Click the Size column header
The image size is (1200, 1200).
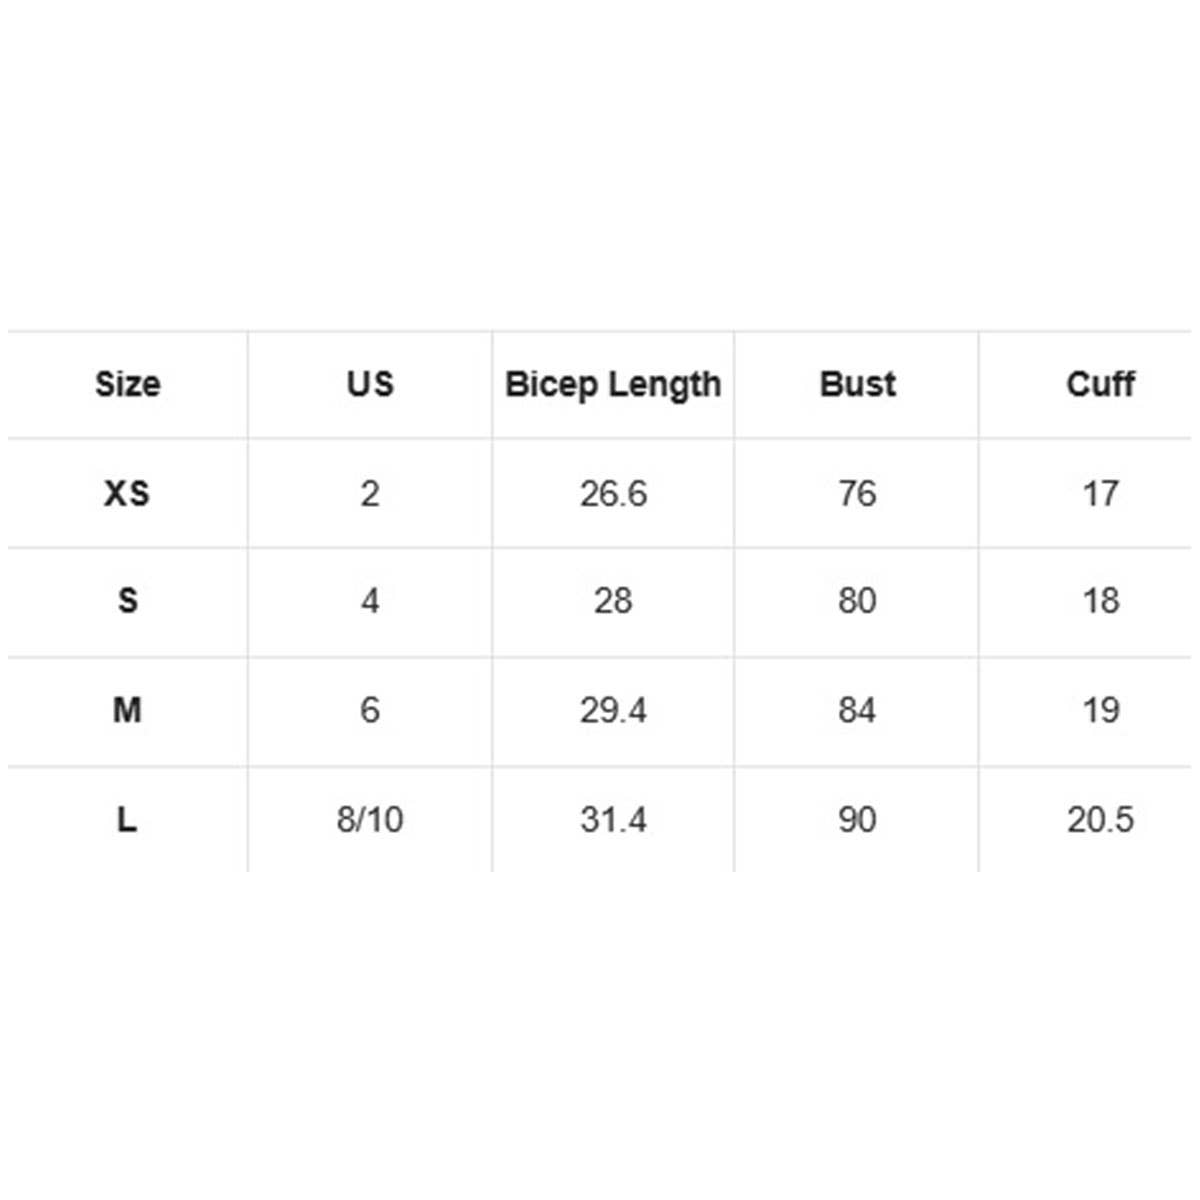[x=127, y=384]
